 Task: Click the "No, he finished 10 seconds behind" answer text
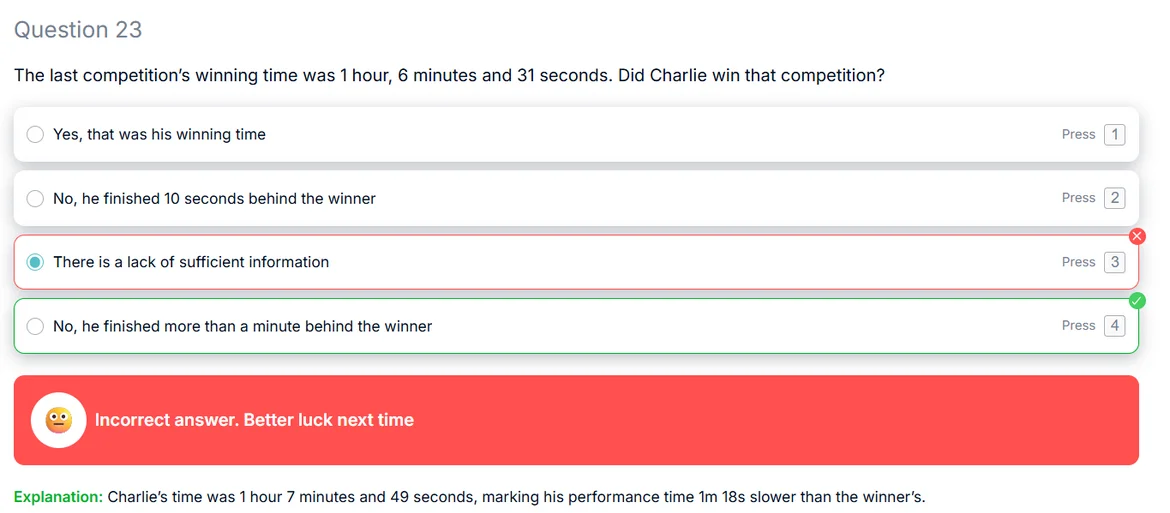(214, 199)
